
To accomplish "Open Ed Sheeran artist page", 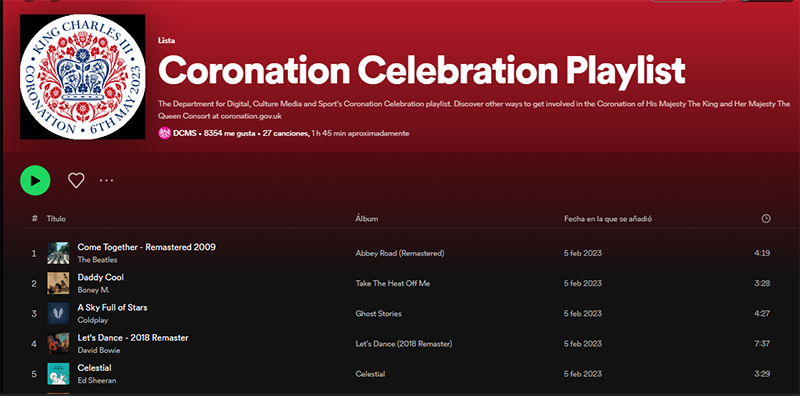I will point(97,380).
